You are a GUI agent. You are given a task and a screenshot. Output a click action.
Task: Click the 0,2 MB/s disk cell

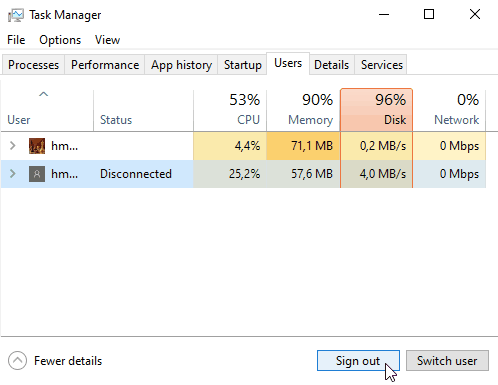click(376, 146)
